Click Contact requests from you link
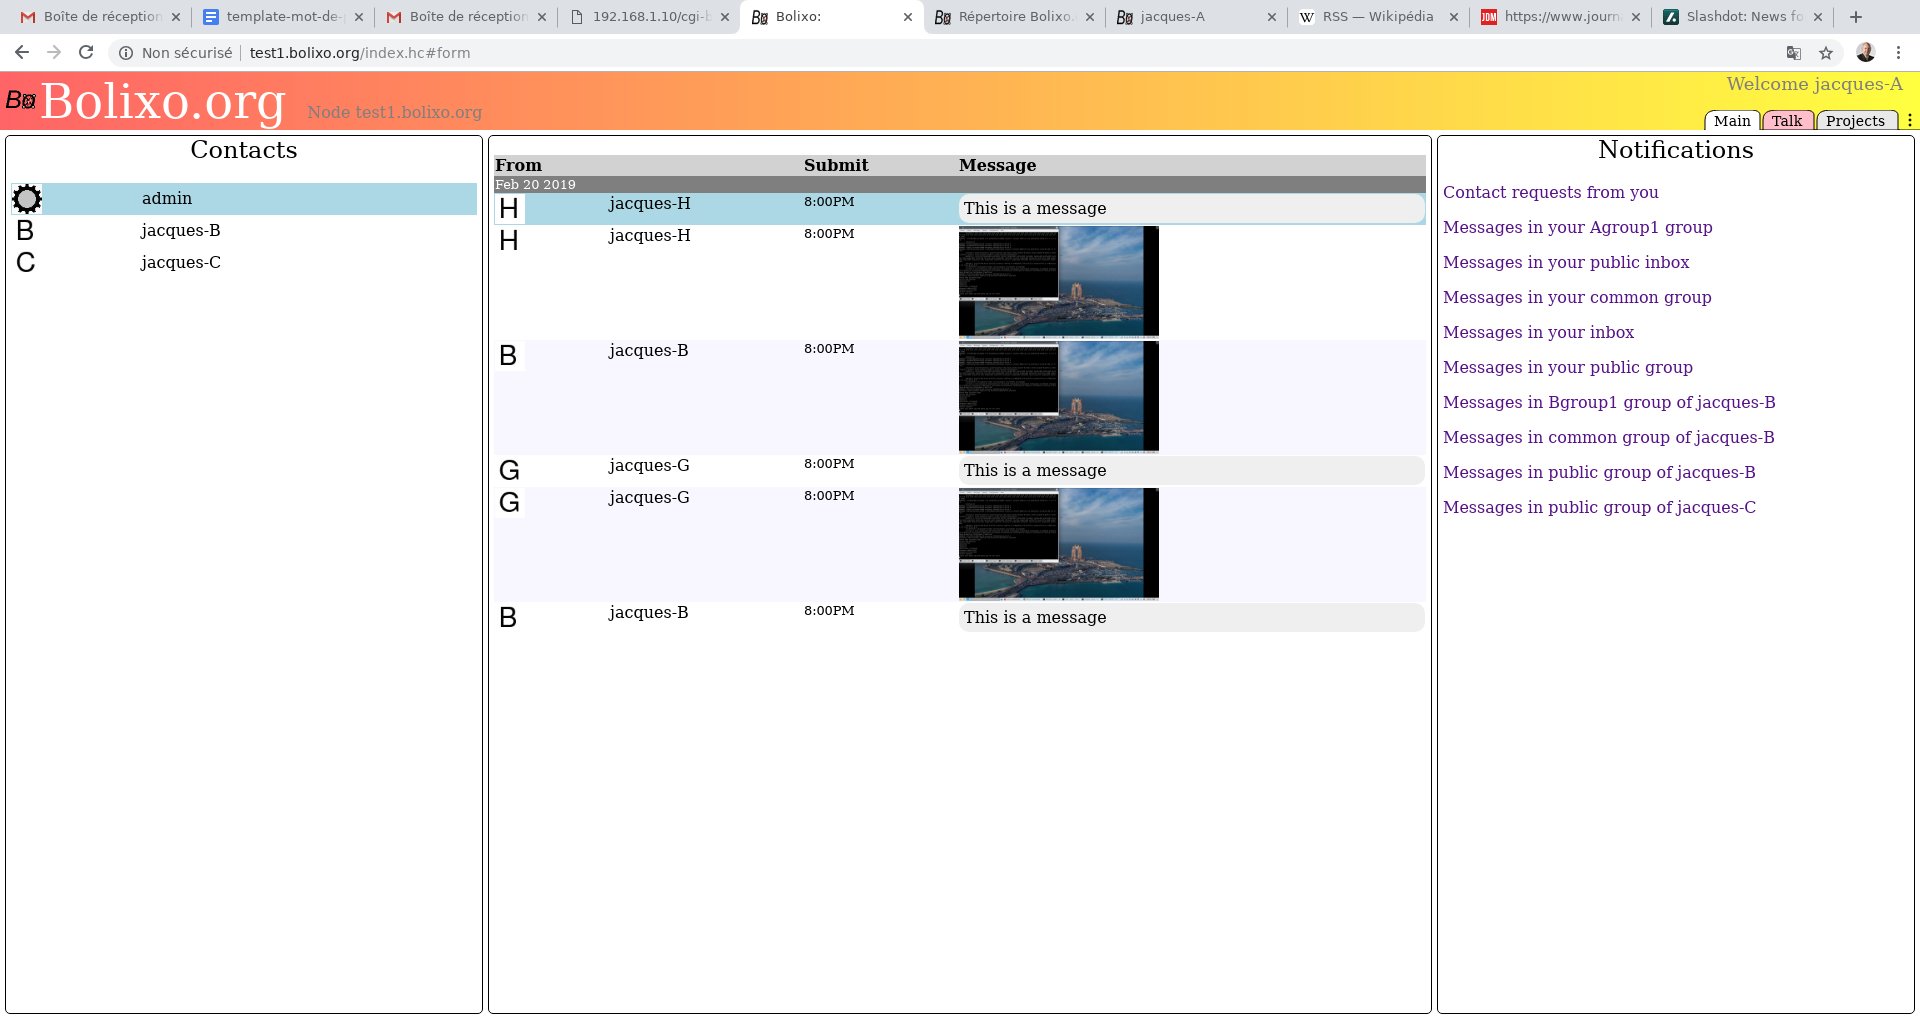1920x1019 pixels. 1550,192
